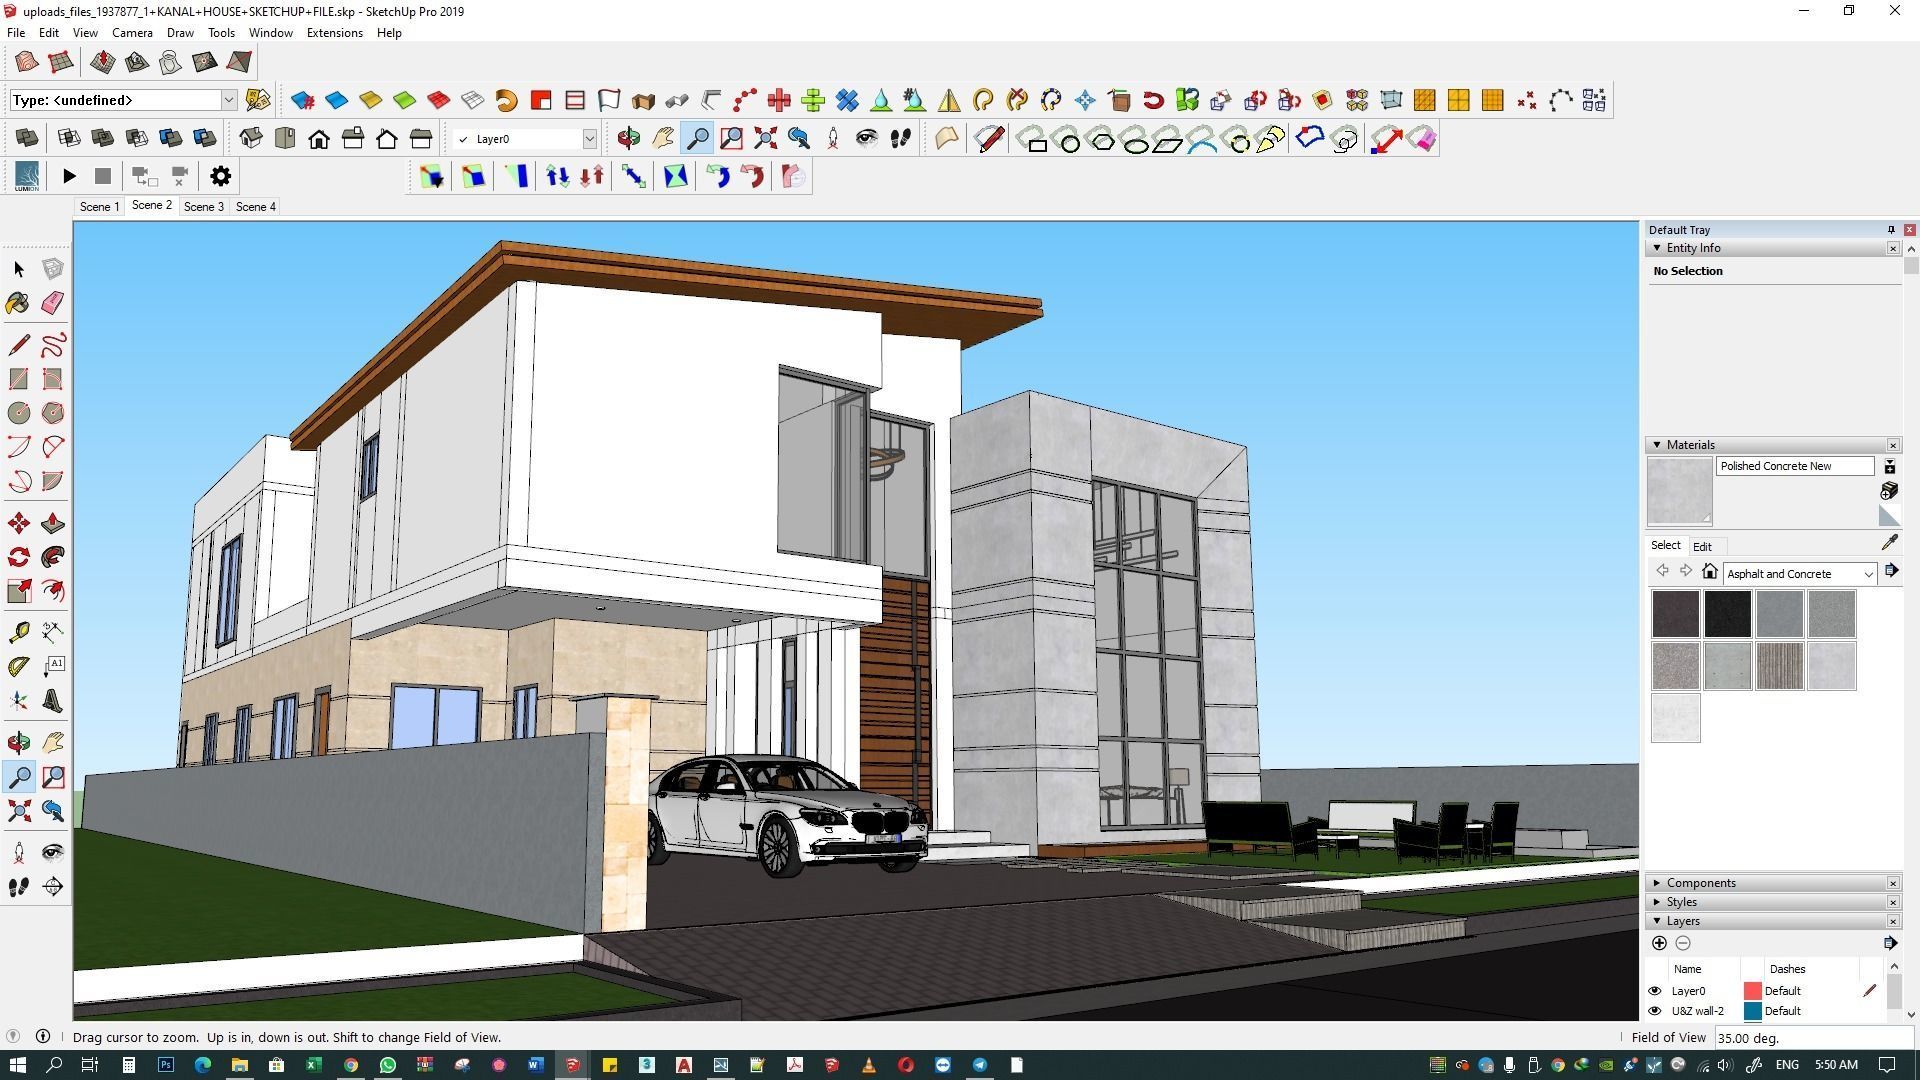Click Zoom Extents in left toolbar
Image resolution: width=1920 pixels, height=1080 pixels.
19,810
